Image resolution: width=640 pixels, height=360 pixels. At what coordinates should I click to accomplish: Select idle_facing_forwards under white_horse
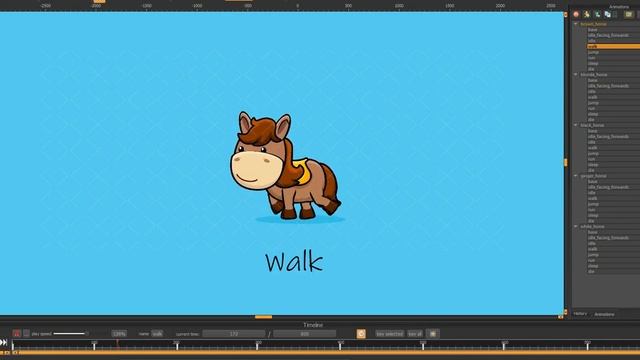[x=613, y=238]
